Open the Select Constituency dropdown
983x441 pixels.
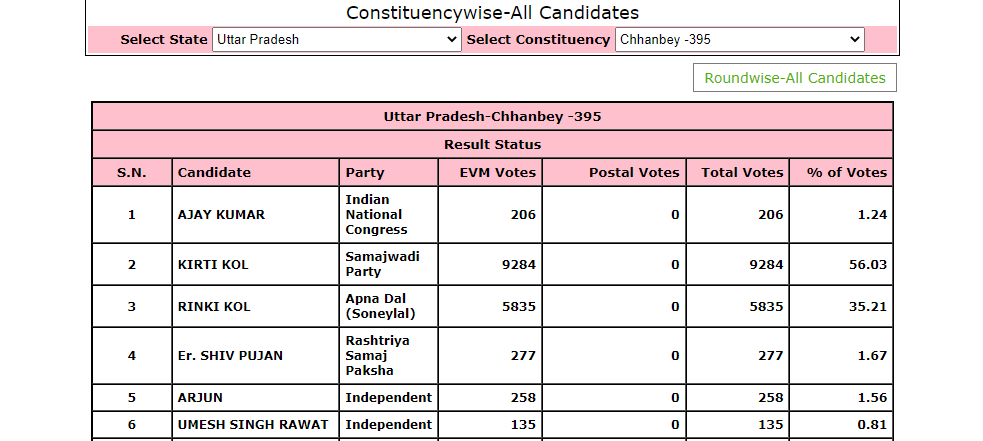tap(740, 40)
